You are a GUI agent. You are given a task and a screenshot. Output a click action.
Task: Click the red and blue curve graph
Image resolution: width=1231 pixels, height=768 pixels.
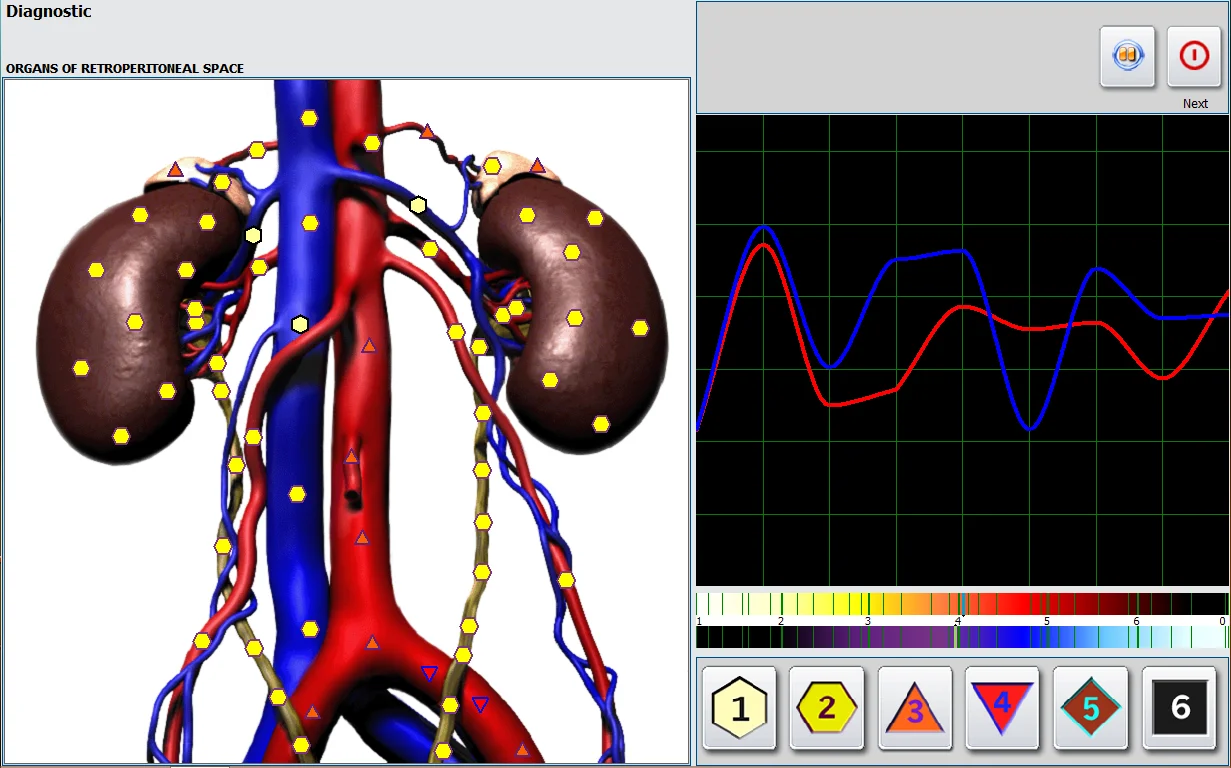(x=963, y=350)
